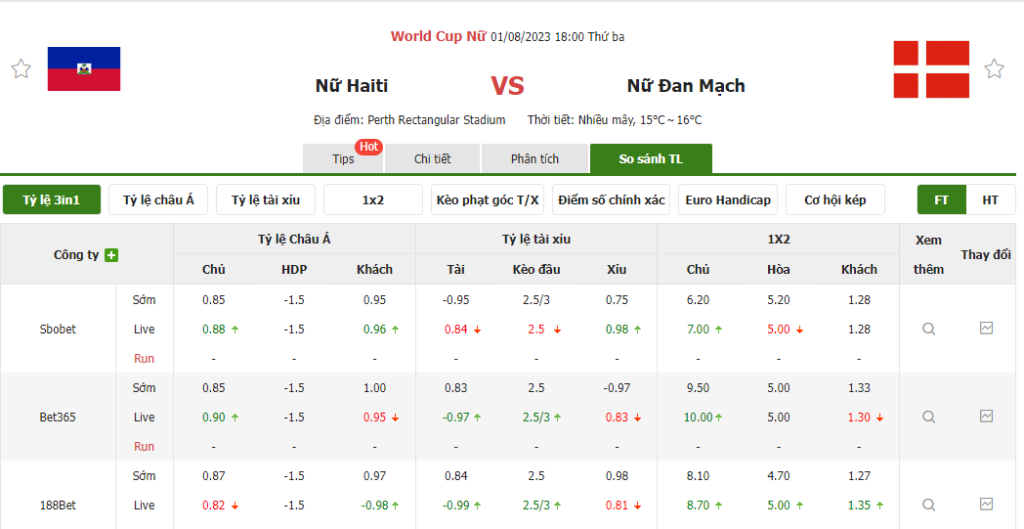The image size is (1024, 529).
Task: Click the Bet365 magnifier icon
Action: click(x=929, y=417)
